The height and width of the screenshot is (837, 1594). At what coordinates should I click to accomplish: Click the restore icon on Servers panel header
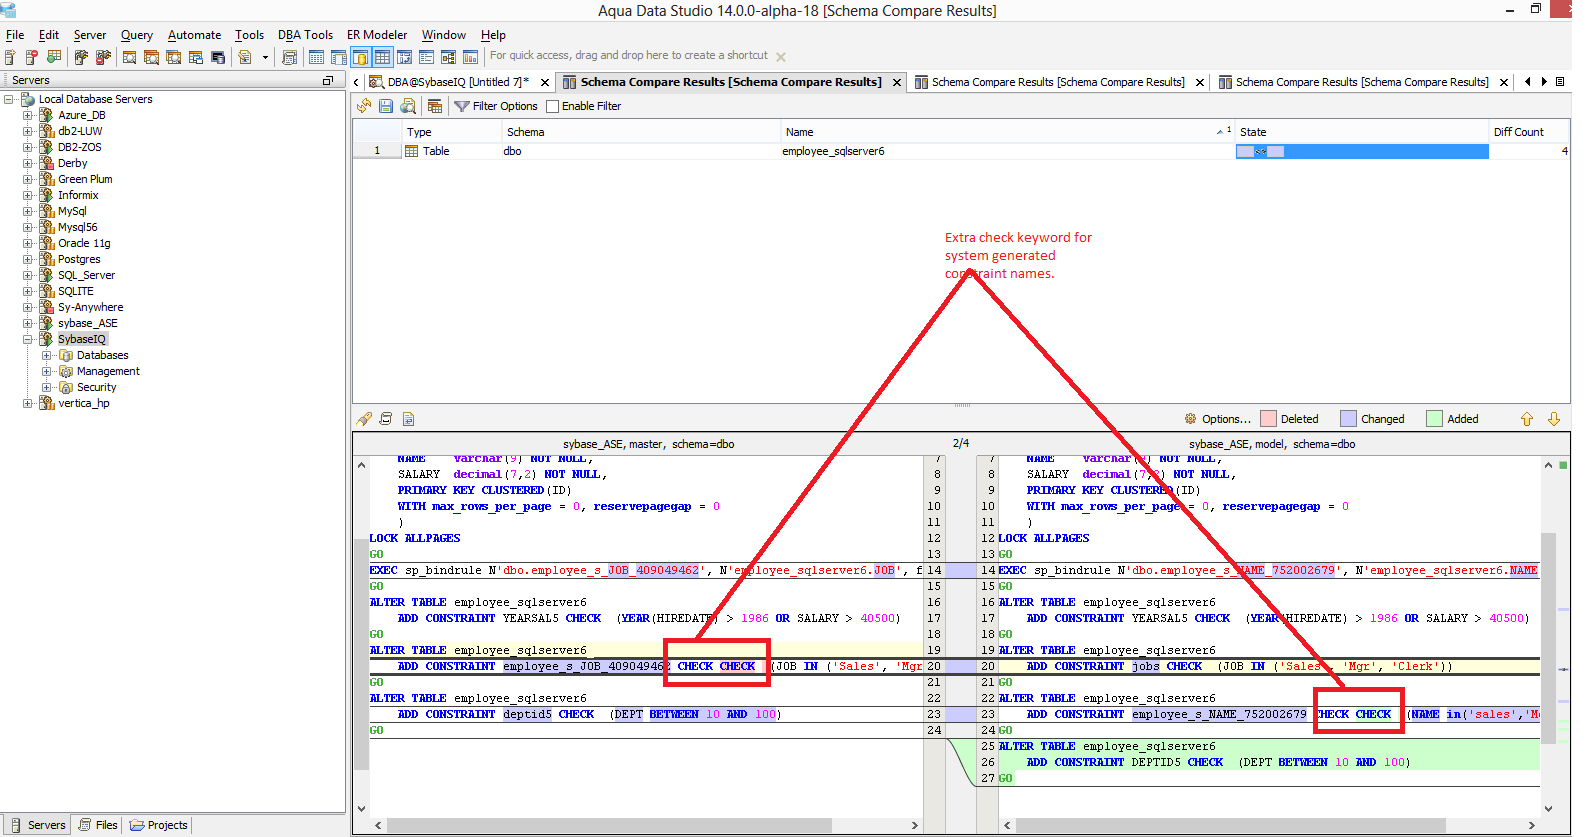click(328, 80)
